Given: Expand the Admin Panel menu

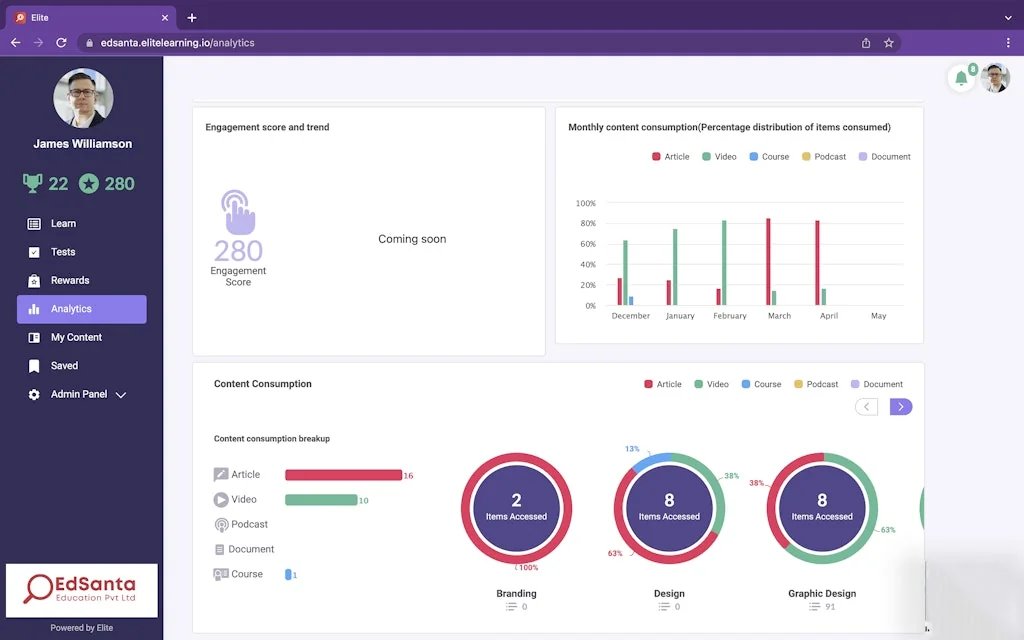Looking at the screenshot, I should 121,395.
